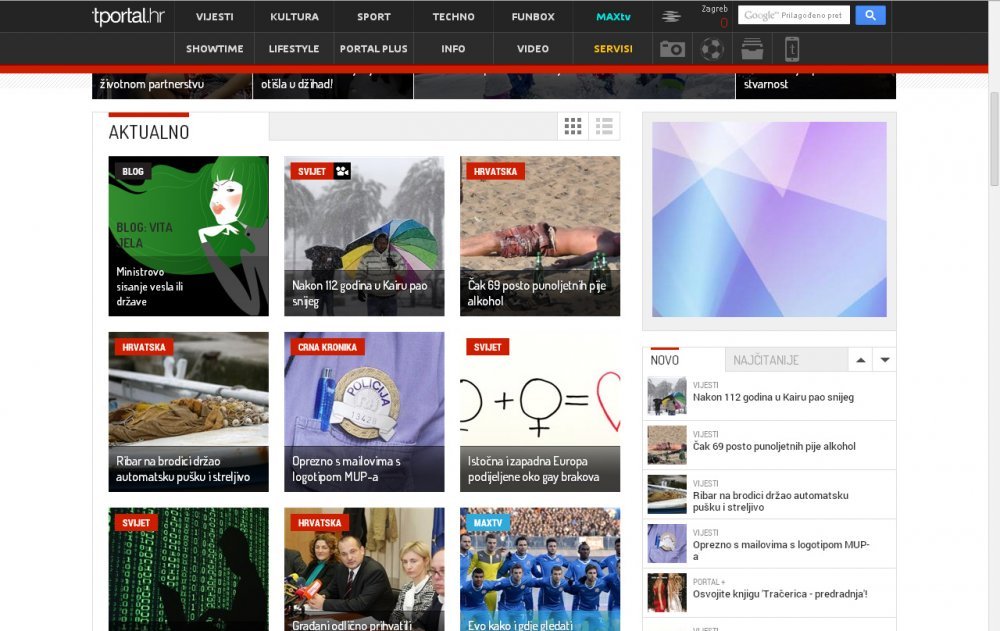Viewport: 1000px width, 631px height.
Task: Open the FUNBOX section
Action: (533, 17)
